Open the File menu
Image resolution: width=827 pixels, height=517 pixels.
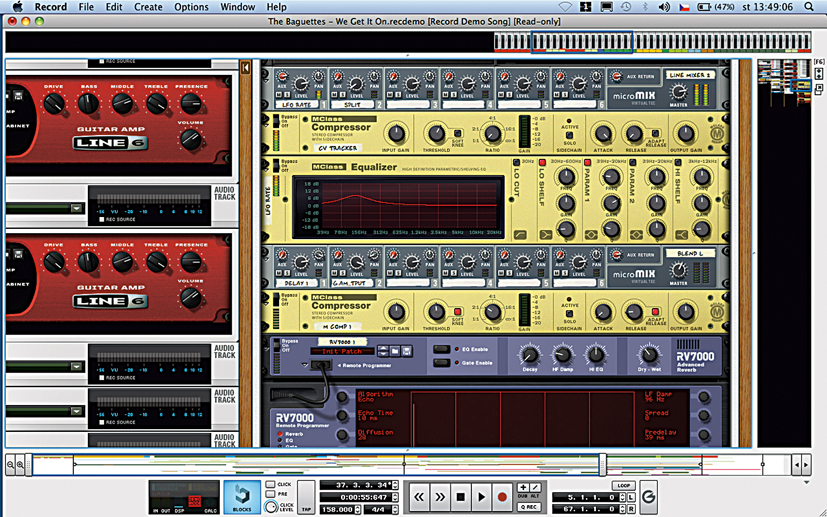tap(86, 7)
